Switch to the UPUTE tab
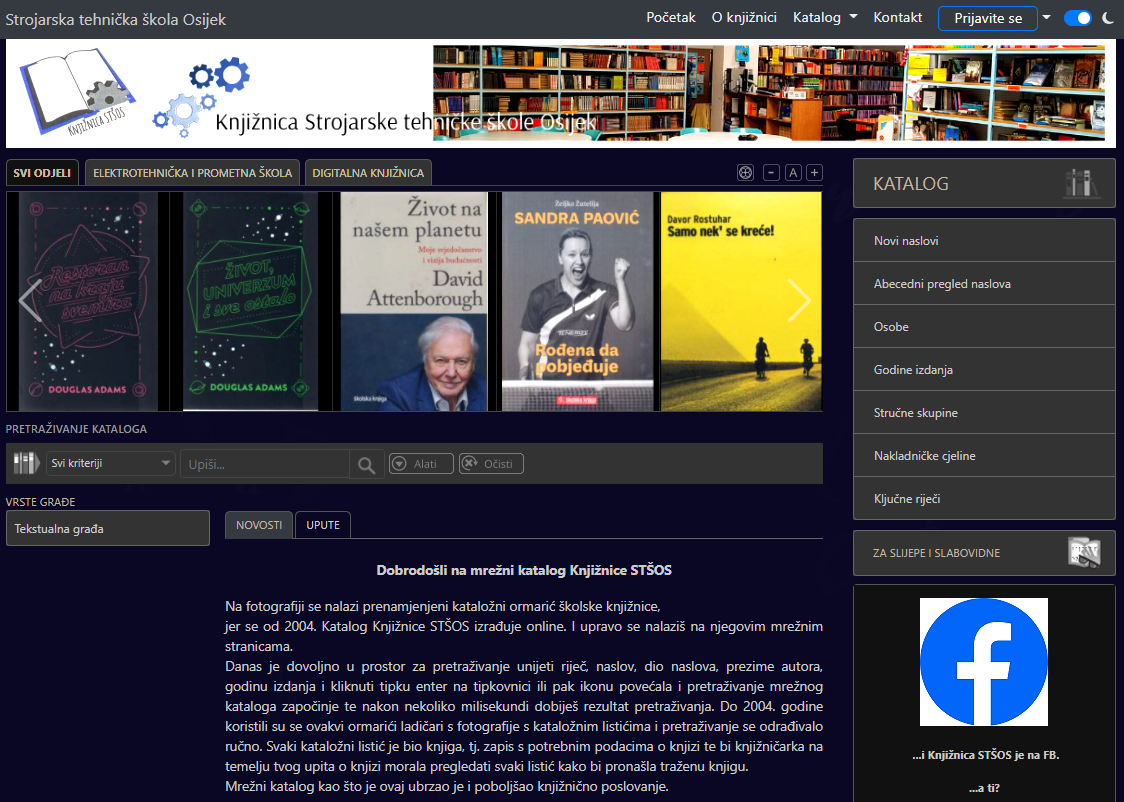The height and width of the screenshot is (802, 1124). click(x=323, y=525)
